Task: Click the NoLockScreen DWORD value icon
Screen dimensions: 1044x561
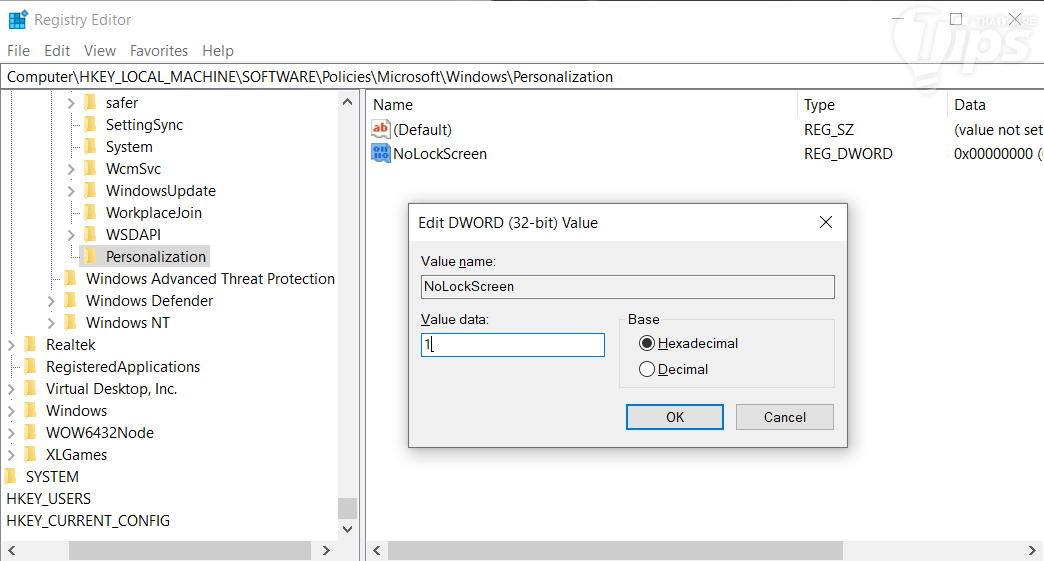Action: coord(381,154)
